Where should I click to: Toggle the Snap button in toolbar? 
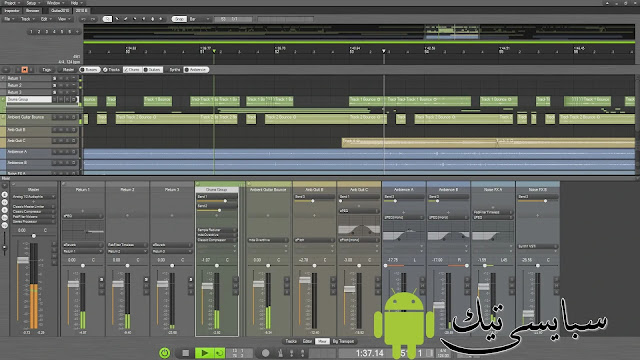(179, 19)
